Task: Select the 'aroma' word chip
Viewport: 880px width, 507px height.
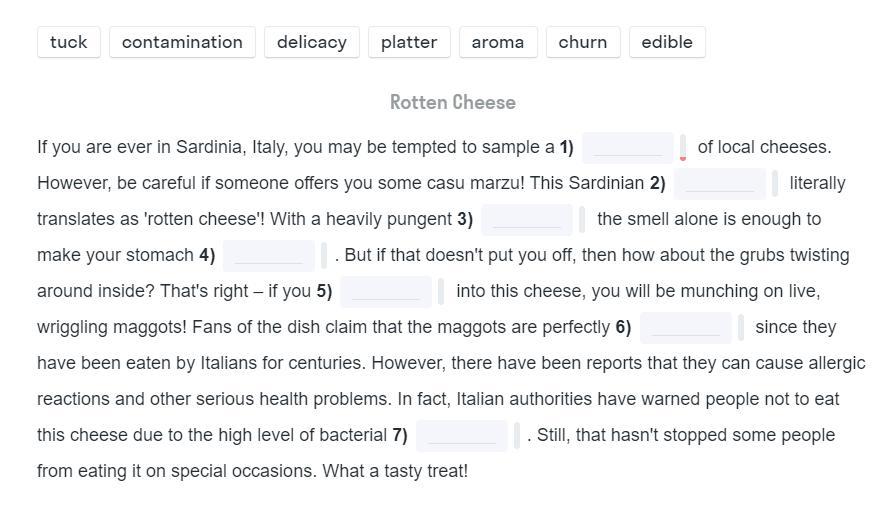Action: (498, 42)
